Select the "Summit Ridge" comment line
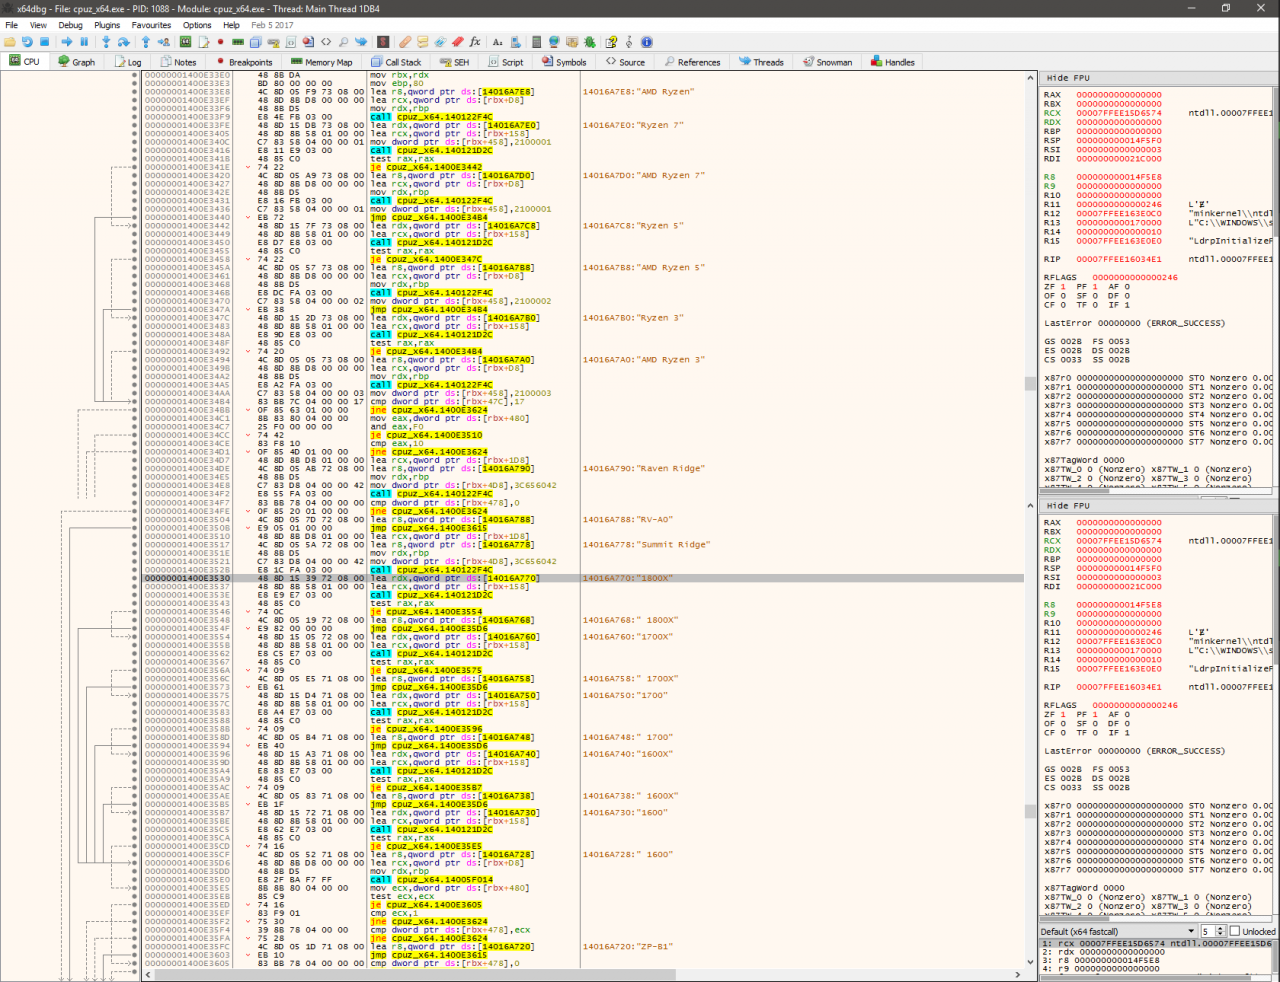The height and width of the screenshot is (982, 1280). [647, 545]
